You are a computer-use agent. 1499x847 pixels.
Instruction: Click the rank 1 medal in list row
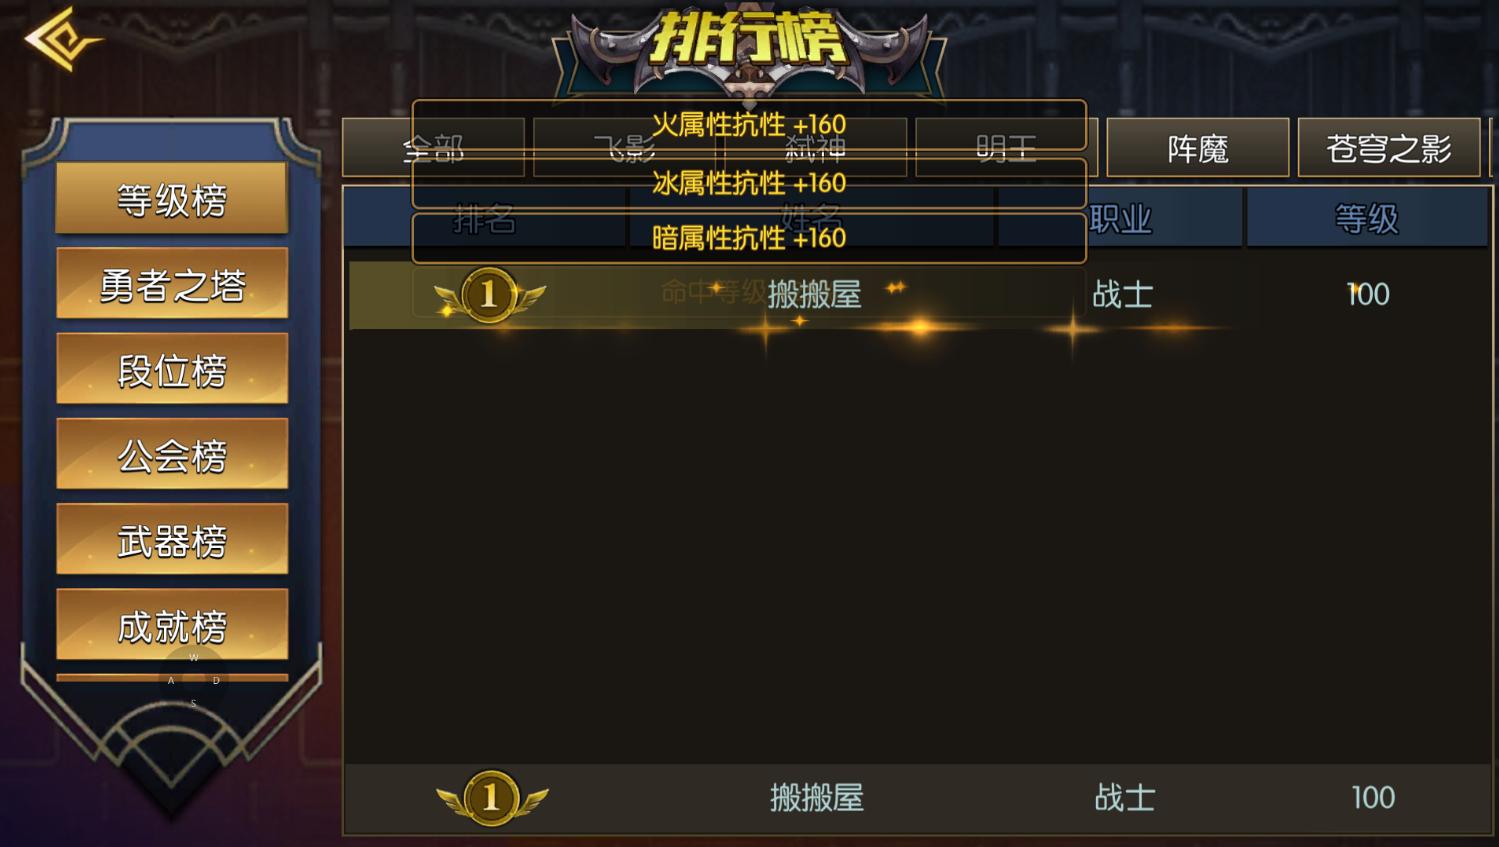(489, 295)
